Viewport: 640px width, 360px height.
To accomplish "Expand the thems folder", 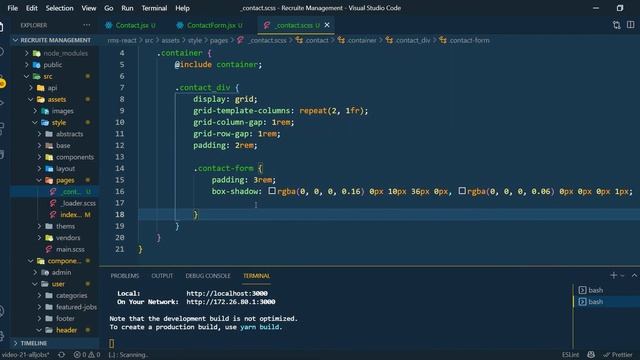I will [65, 226].
